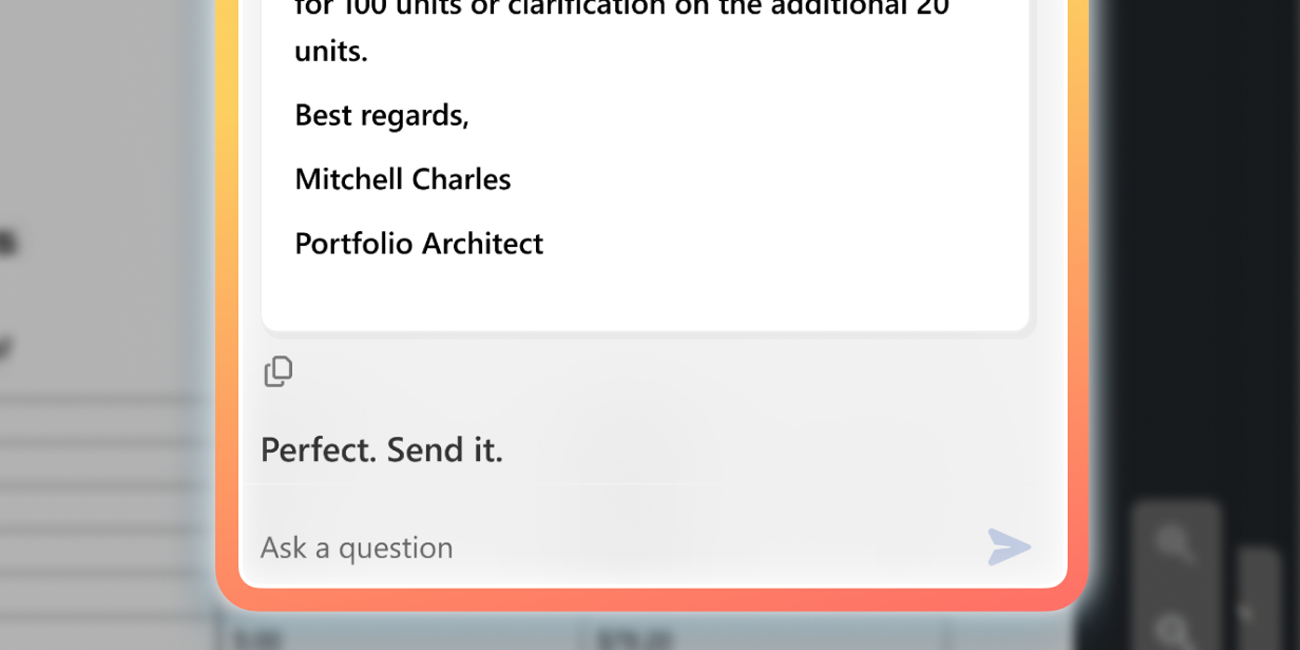Click the blurred dark icon at left edge
Image resolution: width=1300 pixels, height=650 pixels.
(x=6, y=243)
